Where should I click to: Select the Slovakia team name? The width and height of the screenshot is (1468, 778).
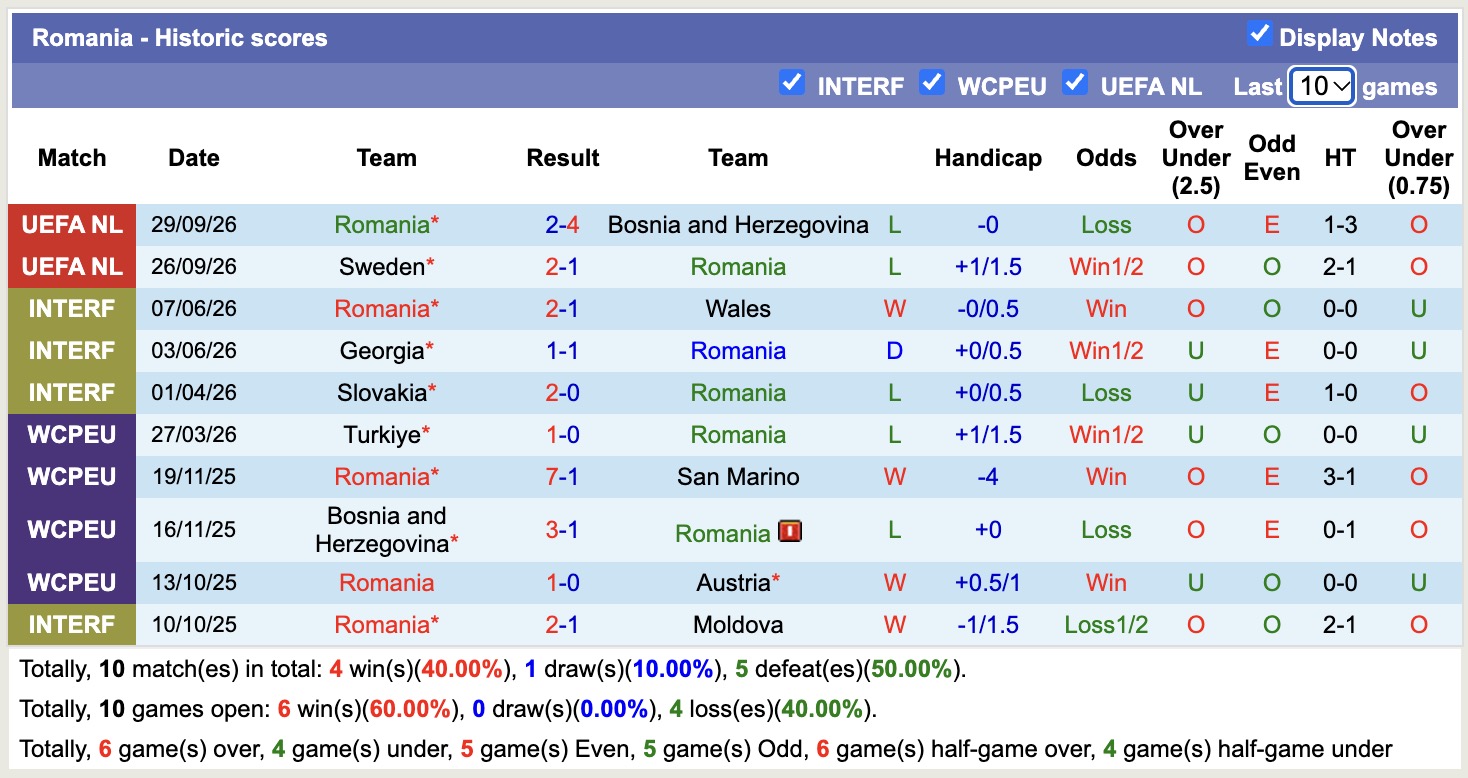point(381,393)
